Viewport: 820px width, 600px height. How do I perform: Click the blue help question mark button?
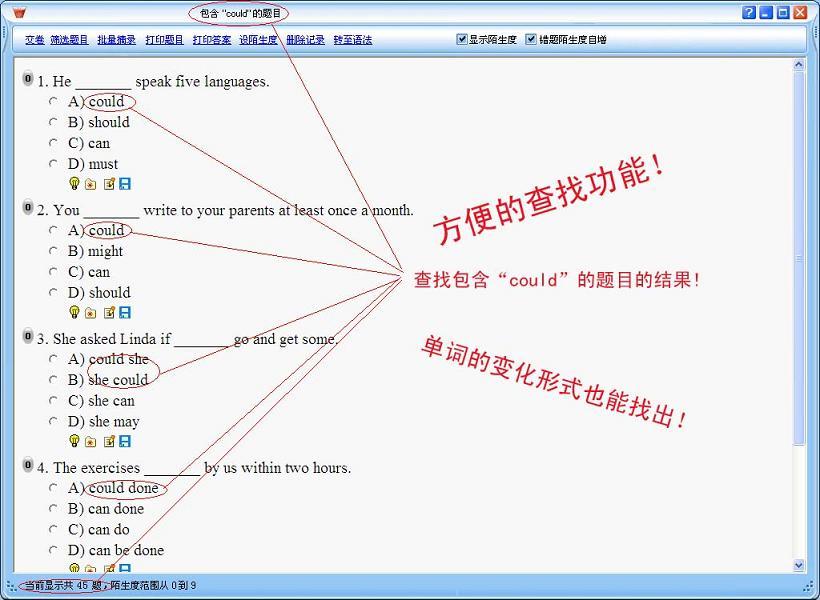tap(749, 13)
